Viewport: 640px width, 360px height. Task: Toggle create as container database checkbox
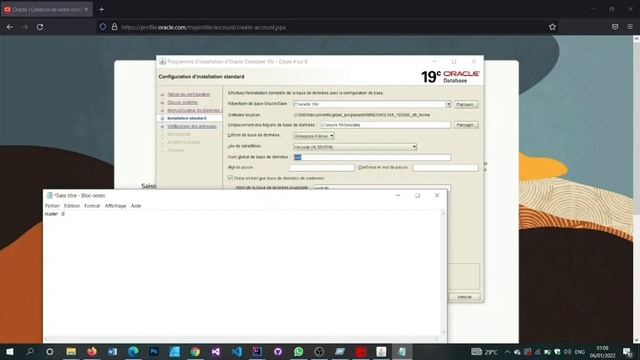coord(230,178)
